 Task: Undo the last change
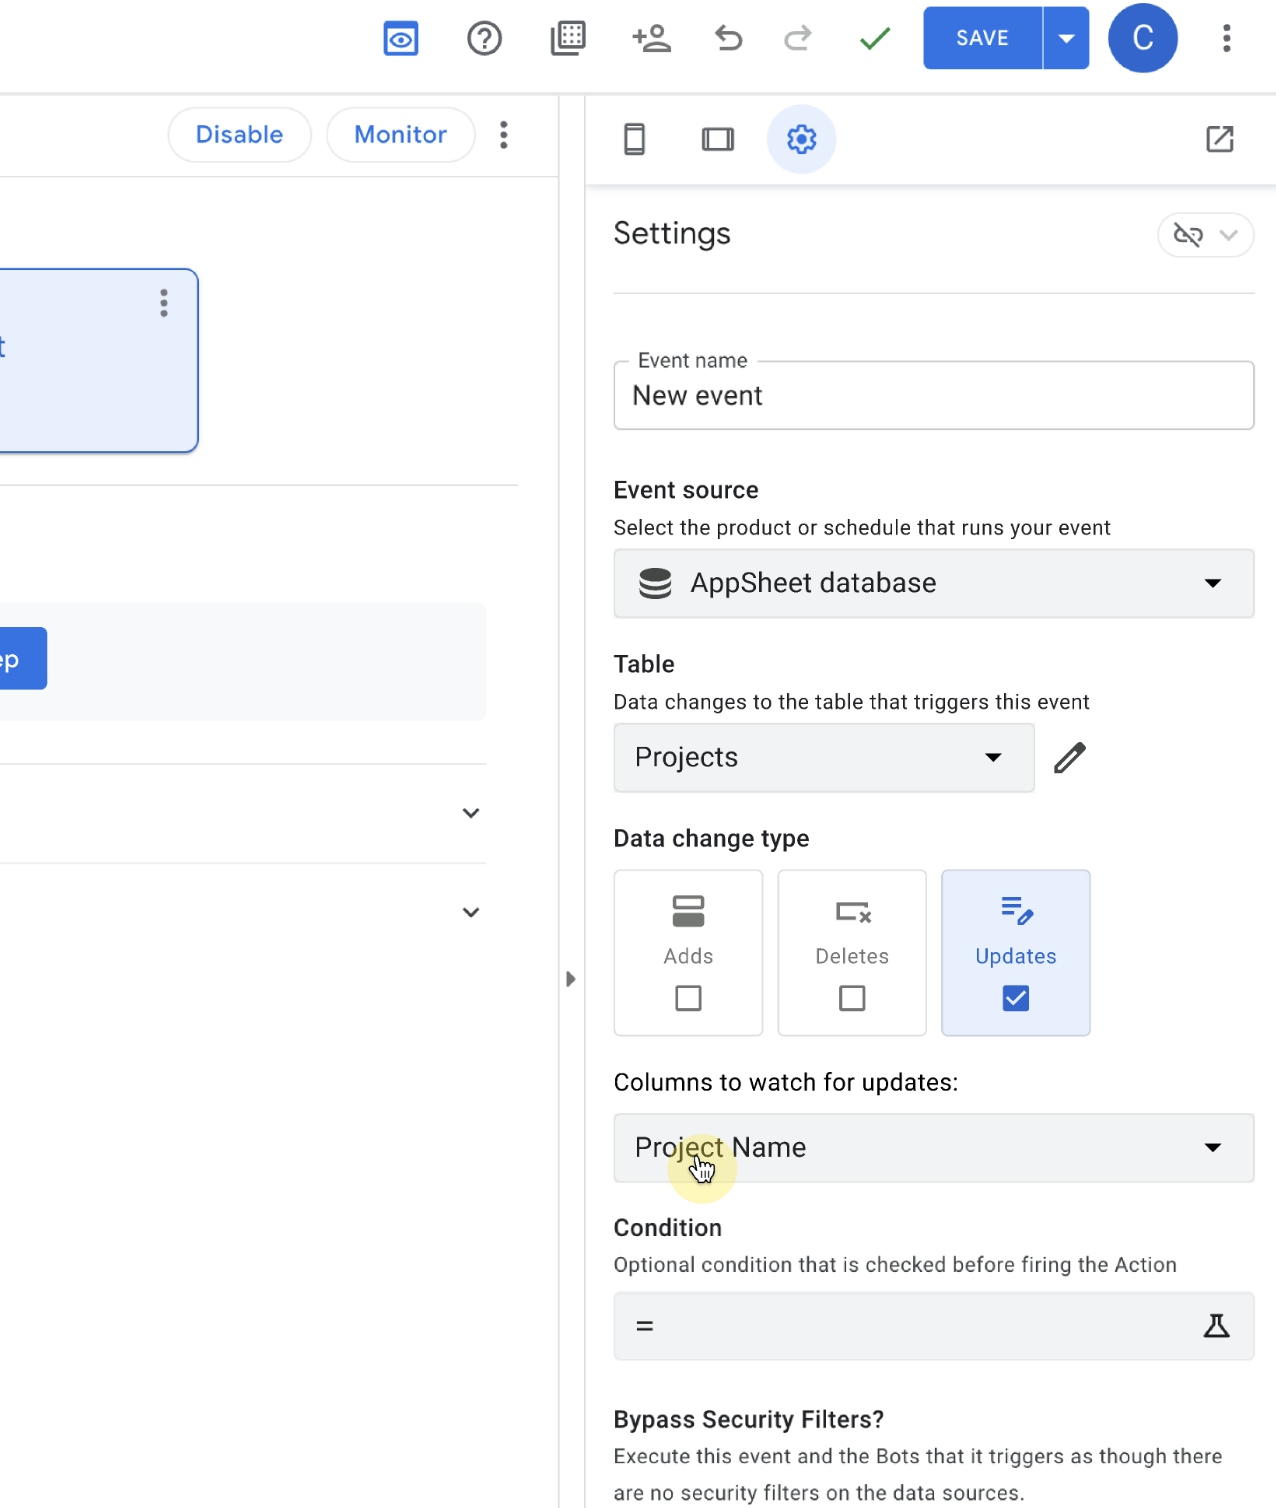(729, 39)
